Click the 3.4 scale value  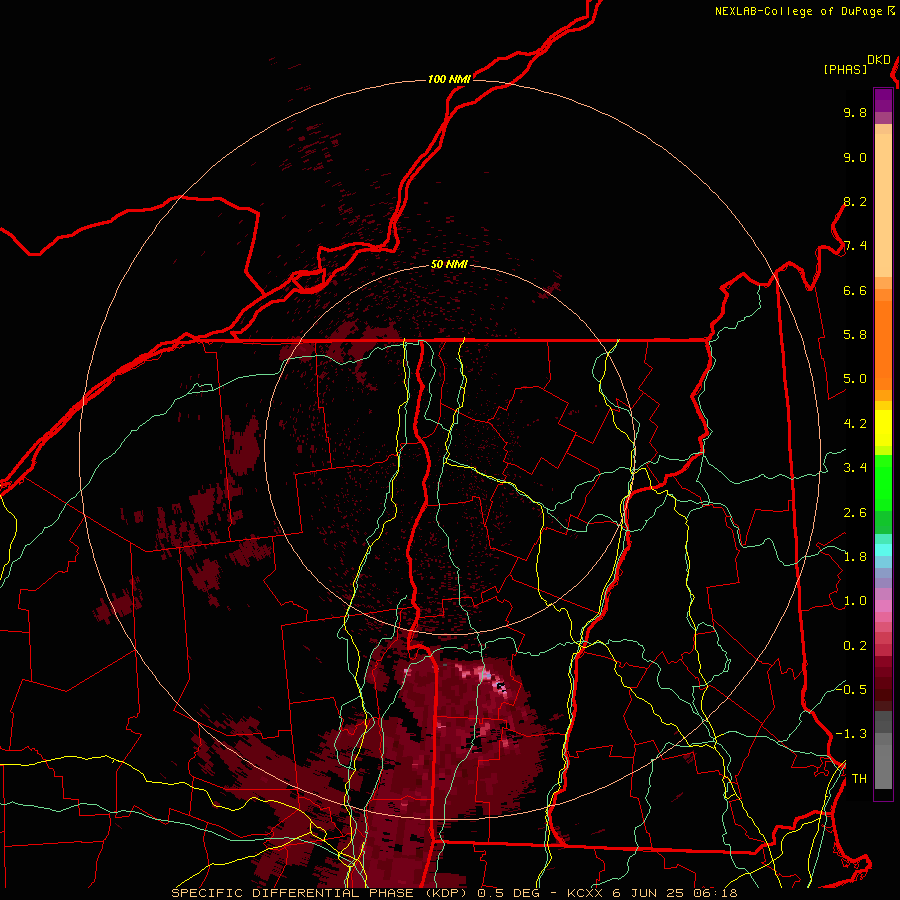[855, 468]
